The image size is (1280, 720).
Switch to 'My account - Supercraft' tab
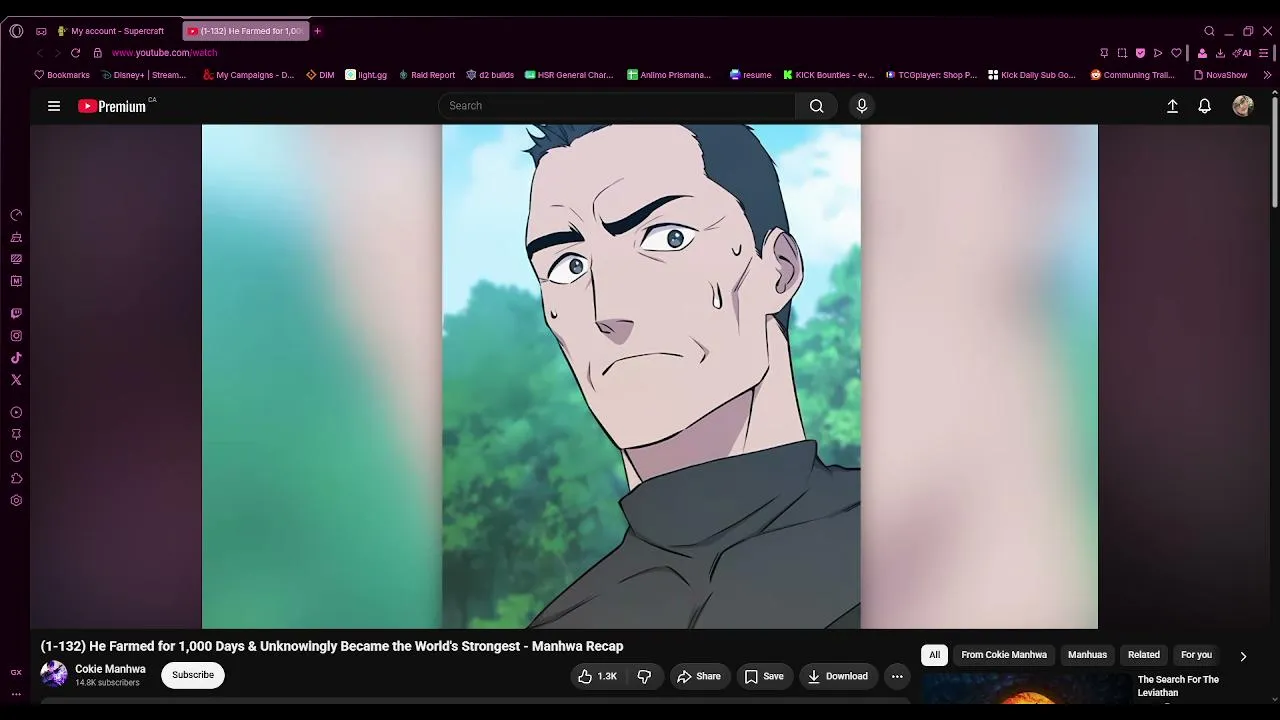pos(112,31)
